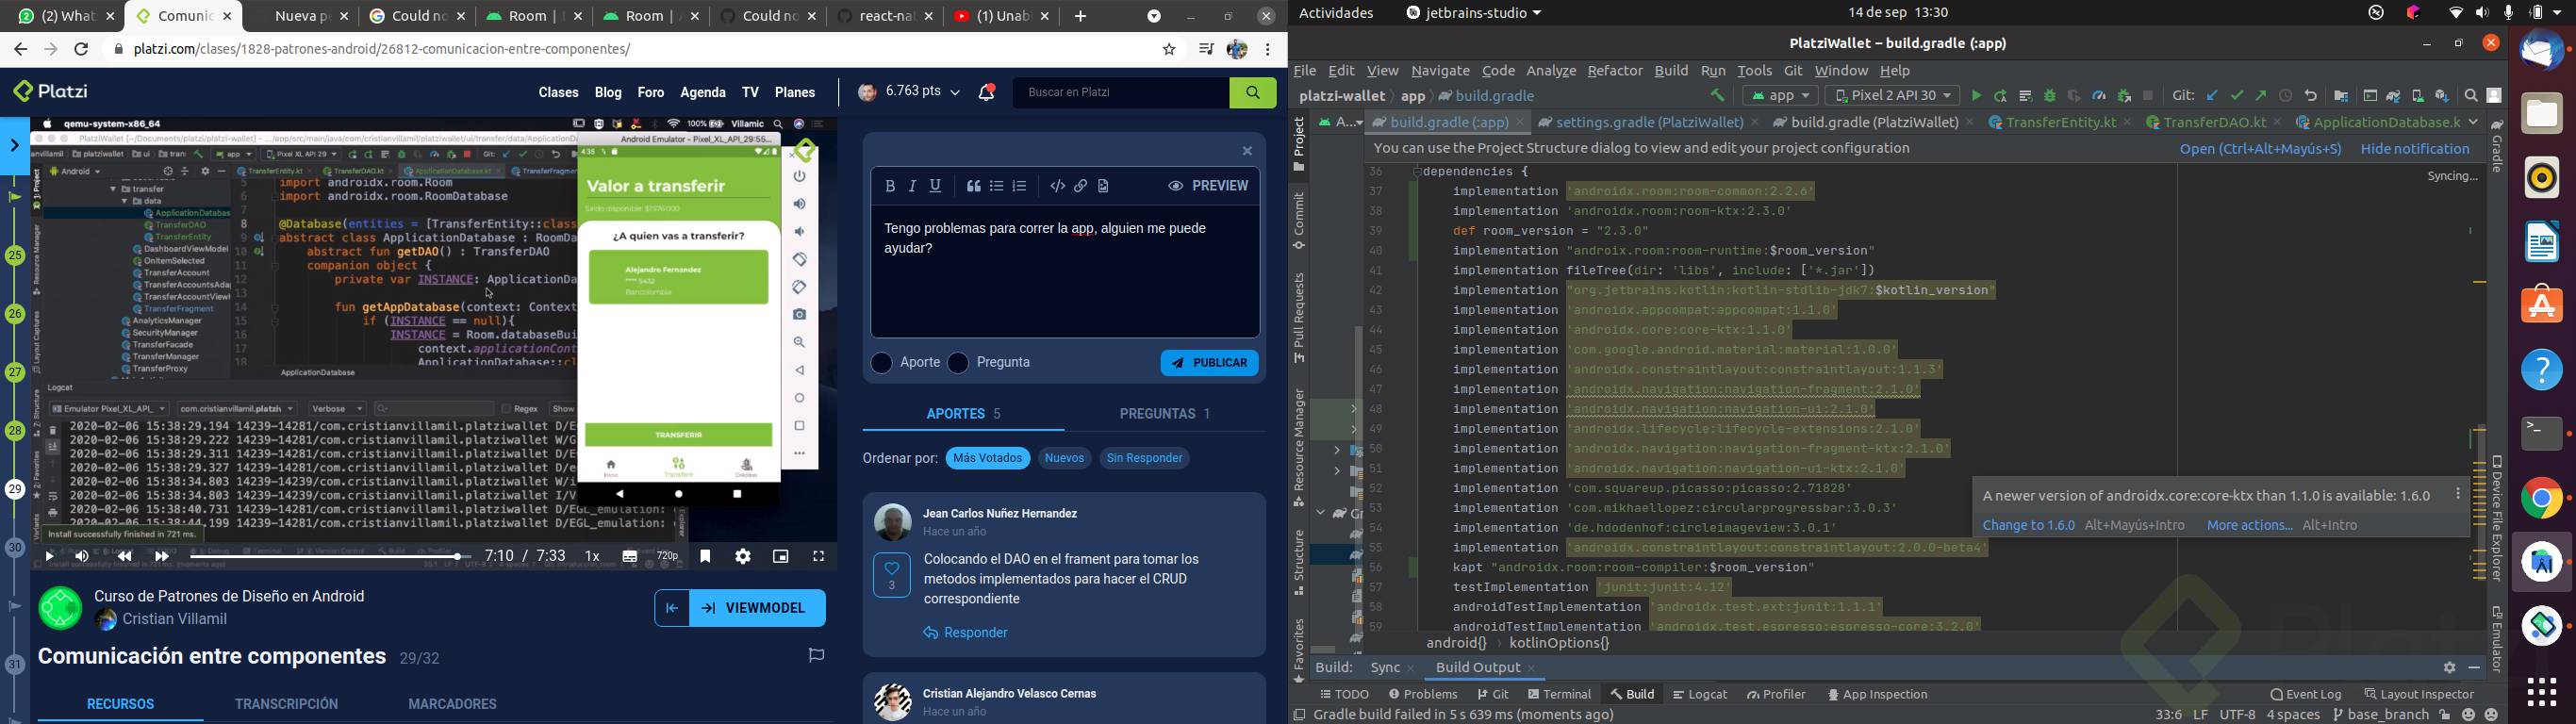Click the italic formatting icon
This screenshot has height=724, width=2576.
pyautogui.click(x=913, y=186)
